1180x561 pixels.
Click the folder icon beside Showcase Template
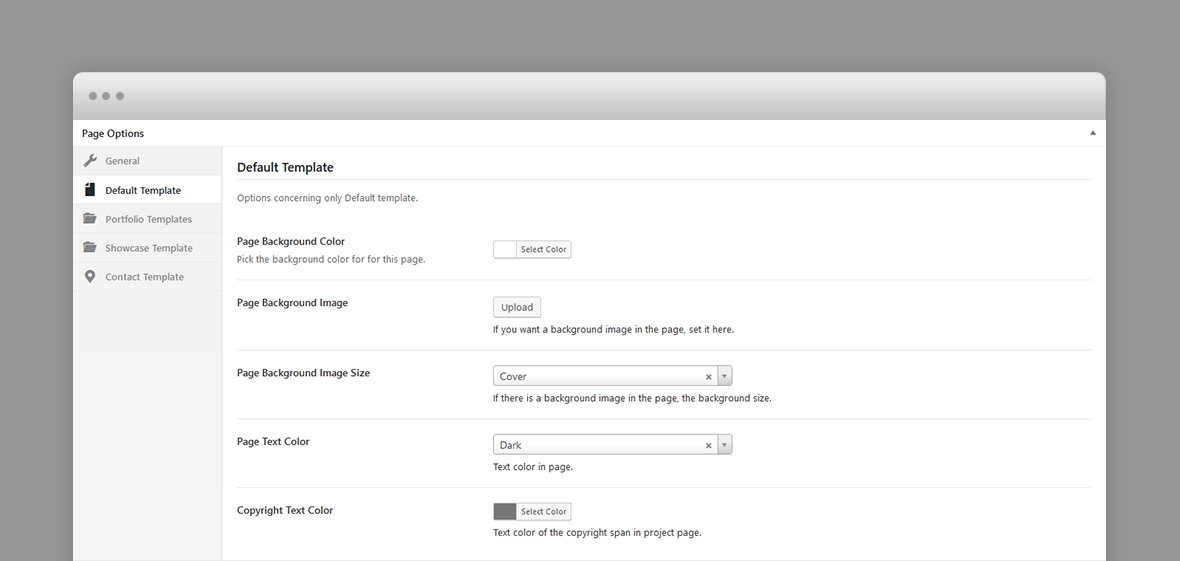[90, 247]
